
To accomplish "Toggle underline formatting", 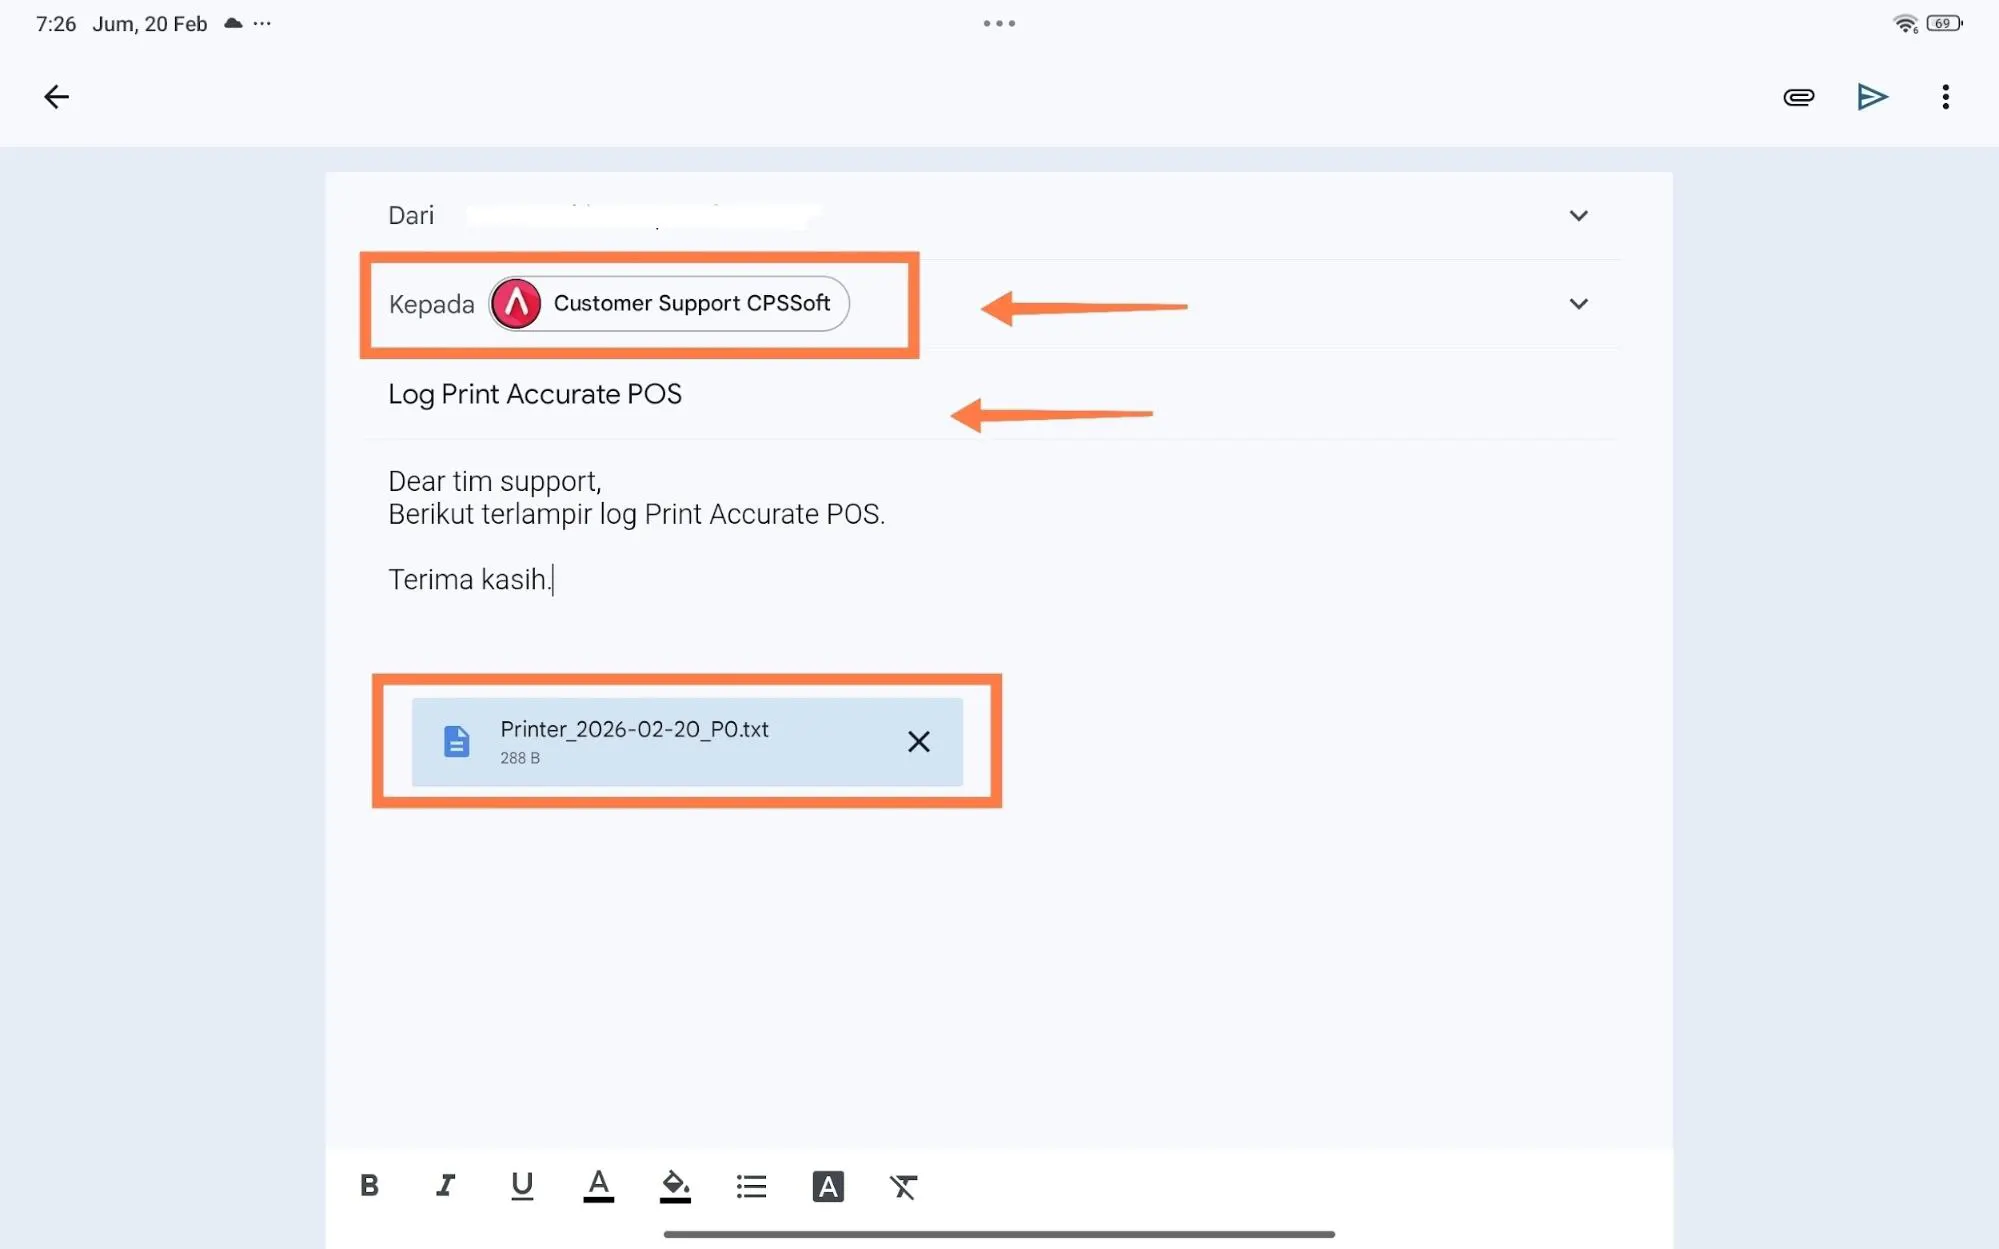I will [521, 1186].
